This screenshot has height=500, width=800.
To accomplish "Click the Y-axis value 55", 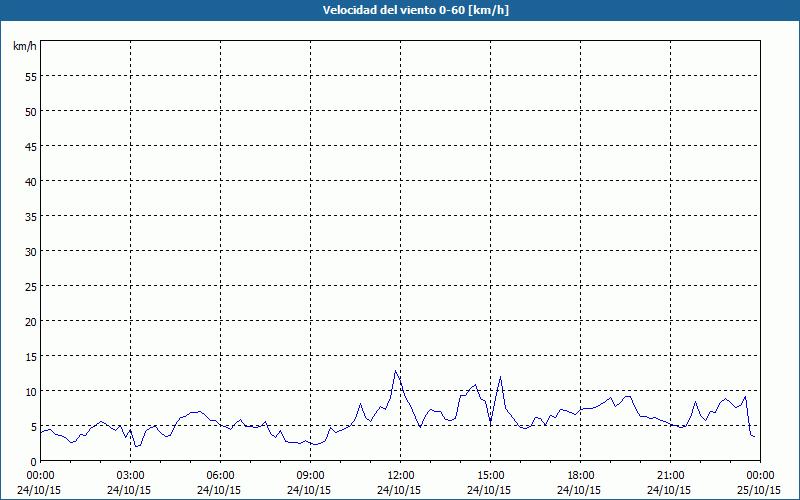I will 31,77.
